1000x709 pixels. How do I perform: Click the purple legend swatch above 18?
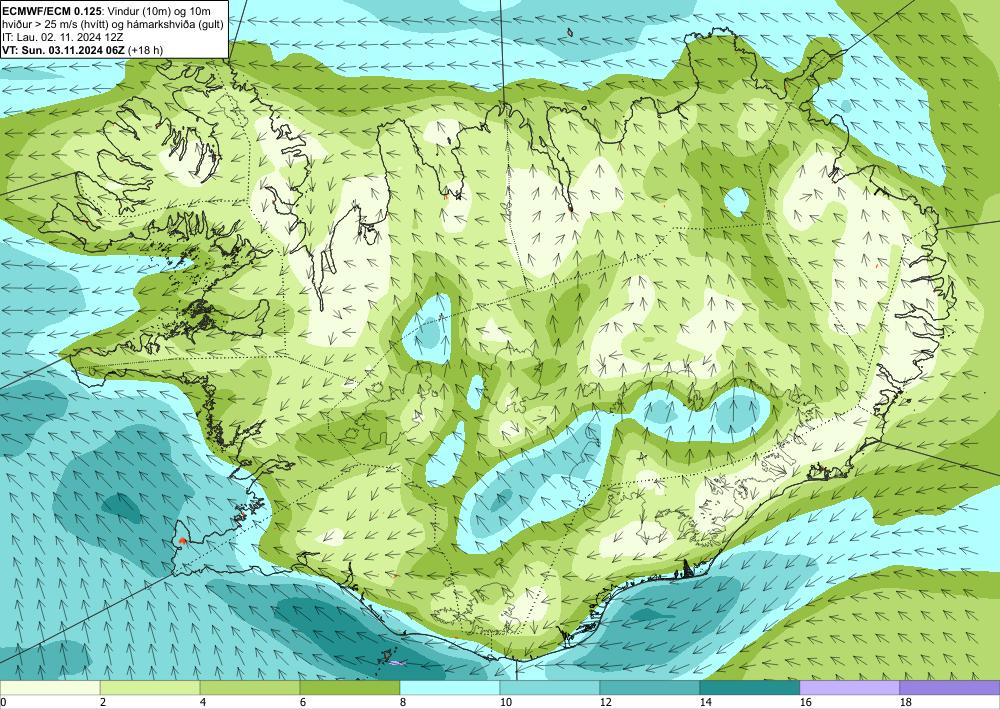950,687
